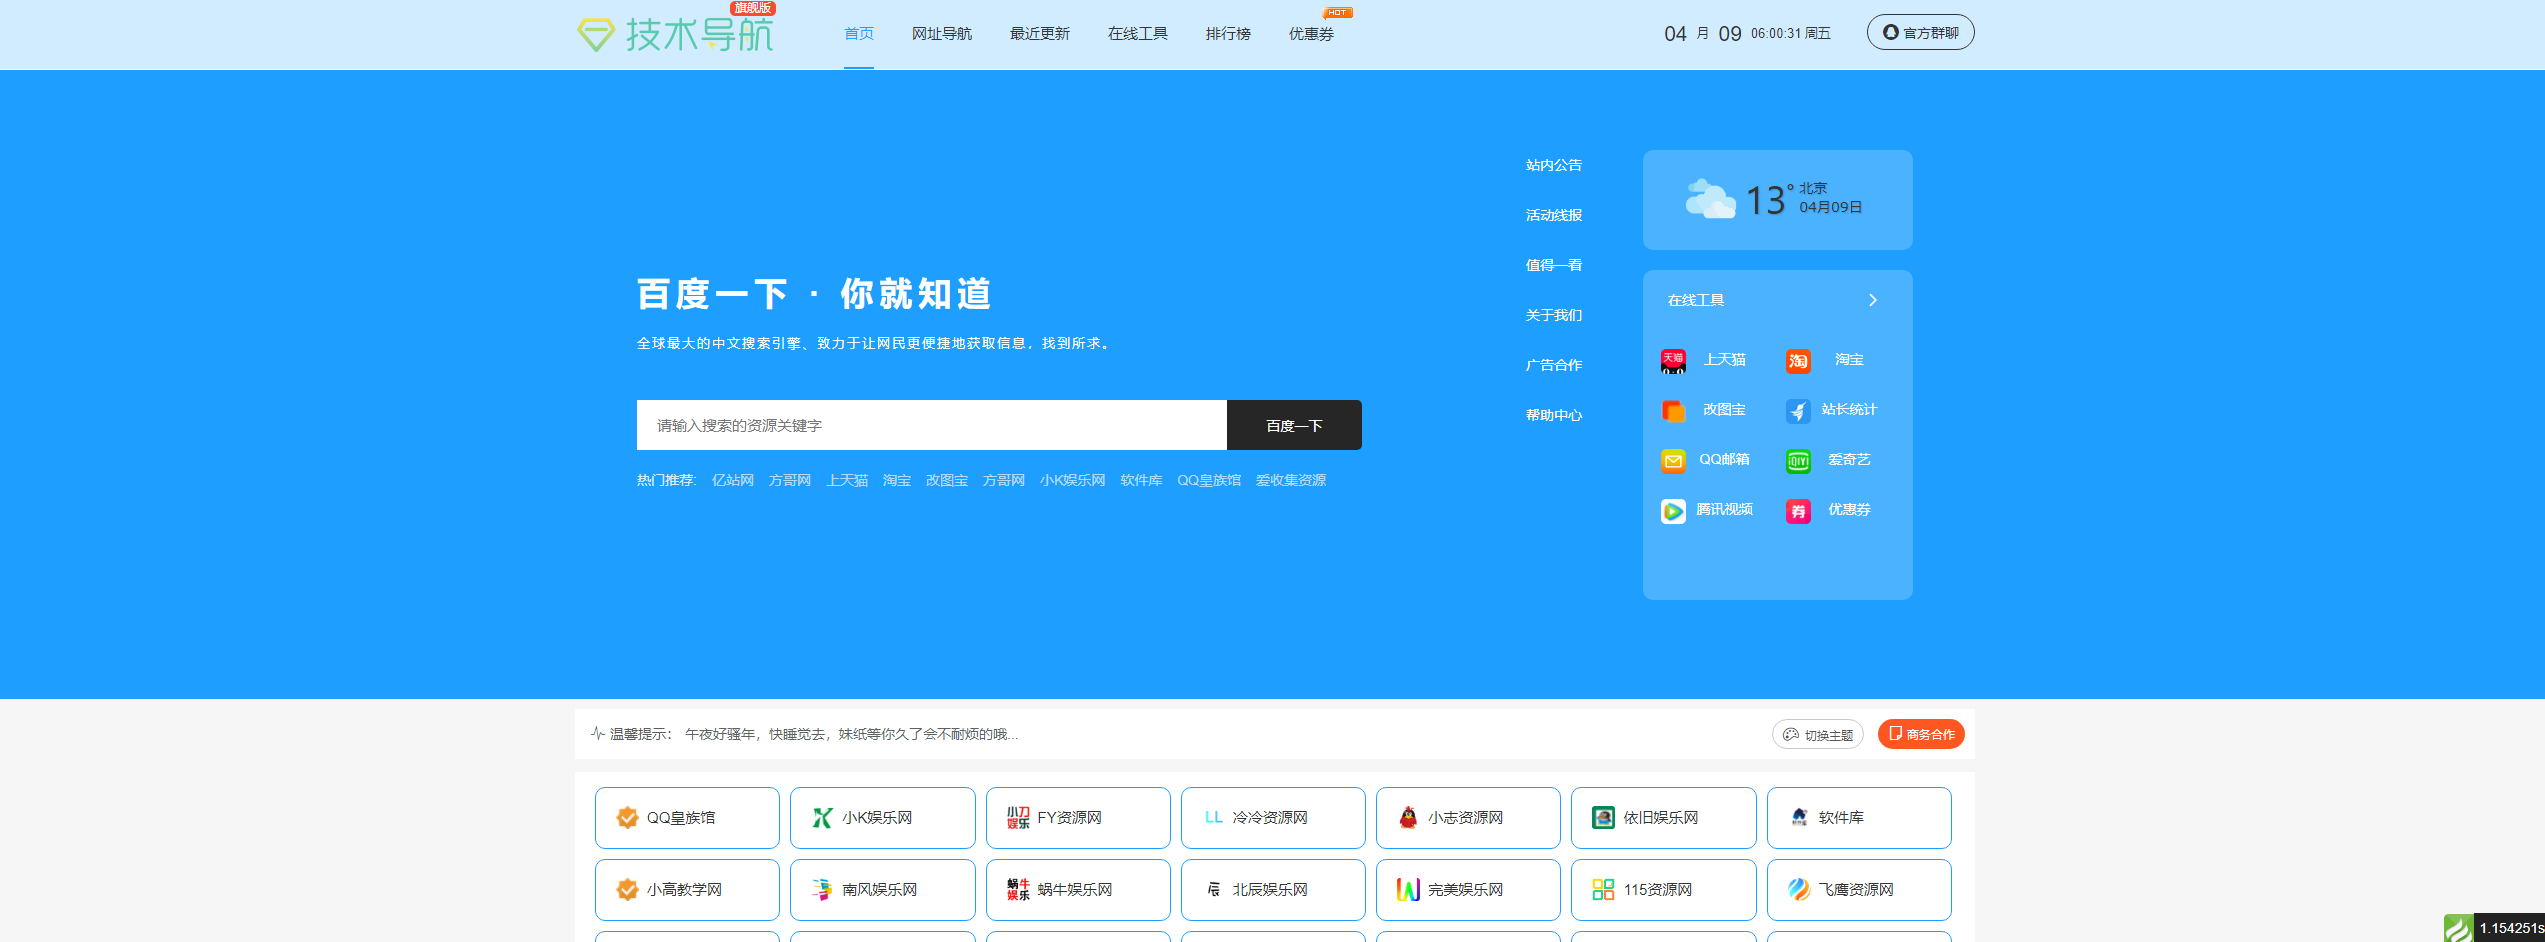This screenshot has width=2545, height=942.
Task: Click the 小志资源网 penguin icon
Action: [x=1408, y=818]
